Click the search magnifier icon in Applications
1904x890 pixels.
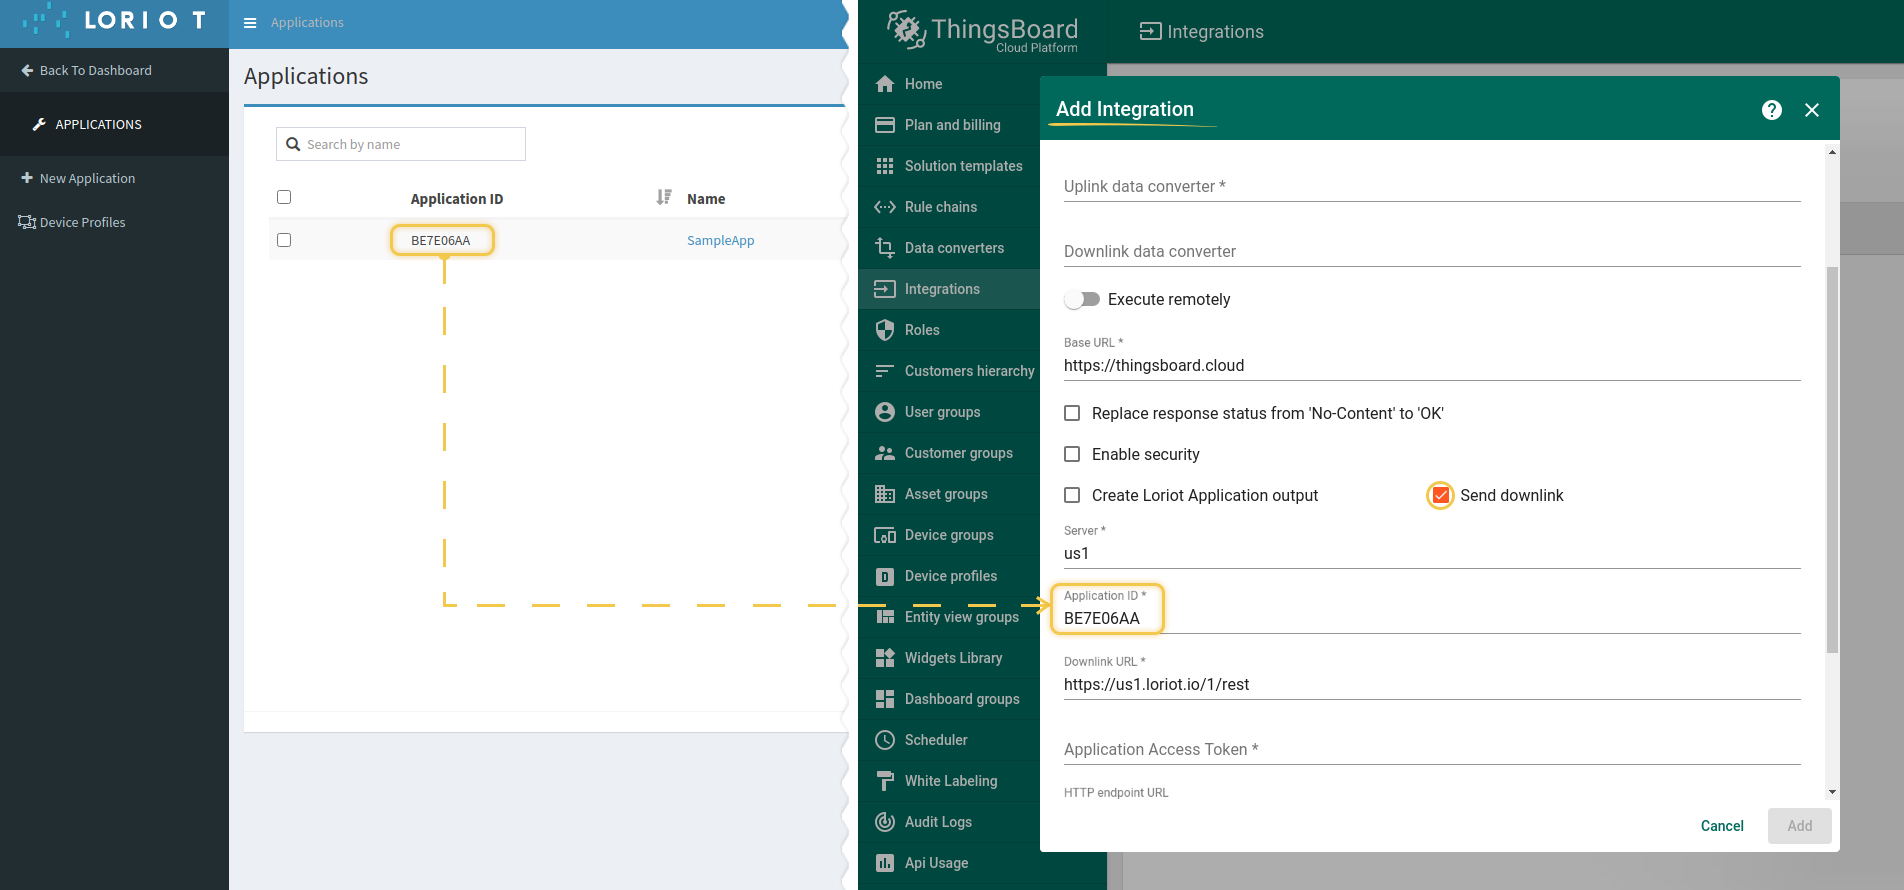[x=293, y=144]
